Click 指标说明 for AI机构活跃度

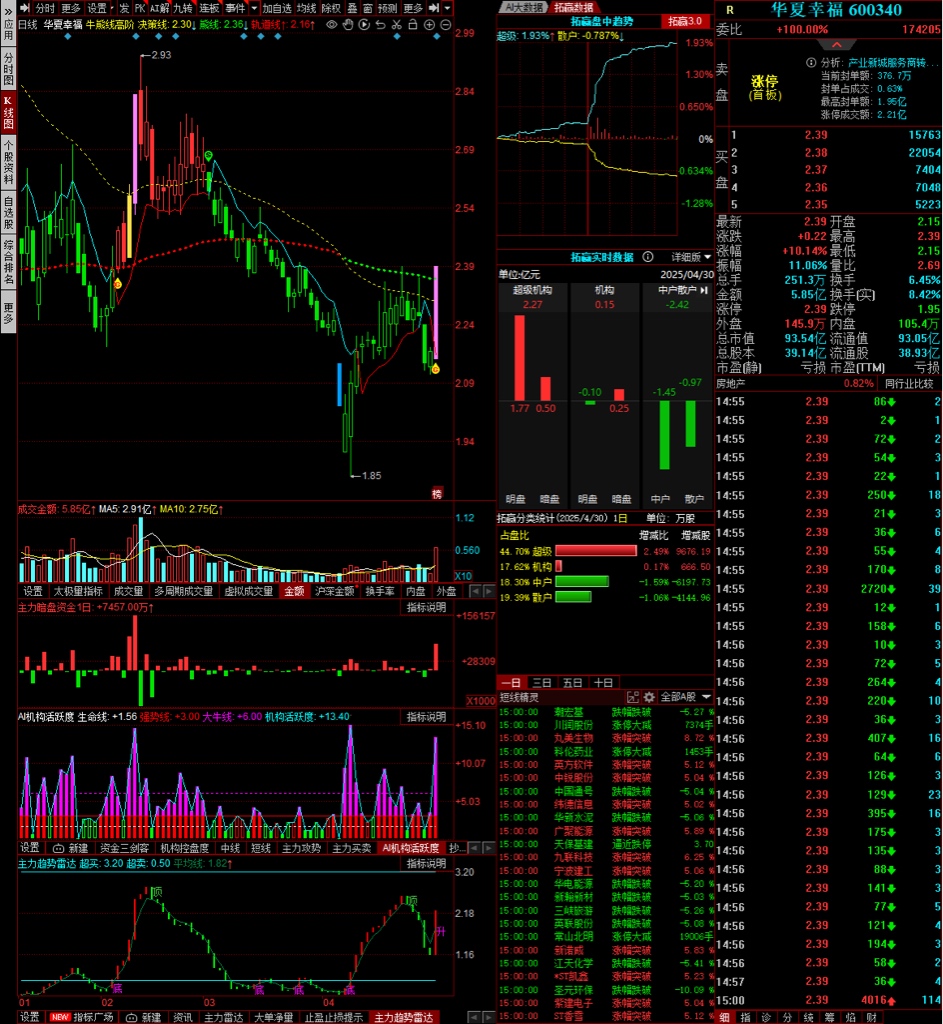[426, 716]
